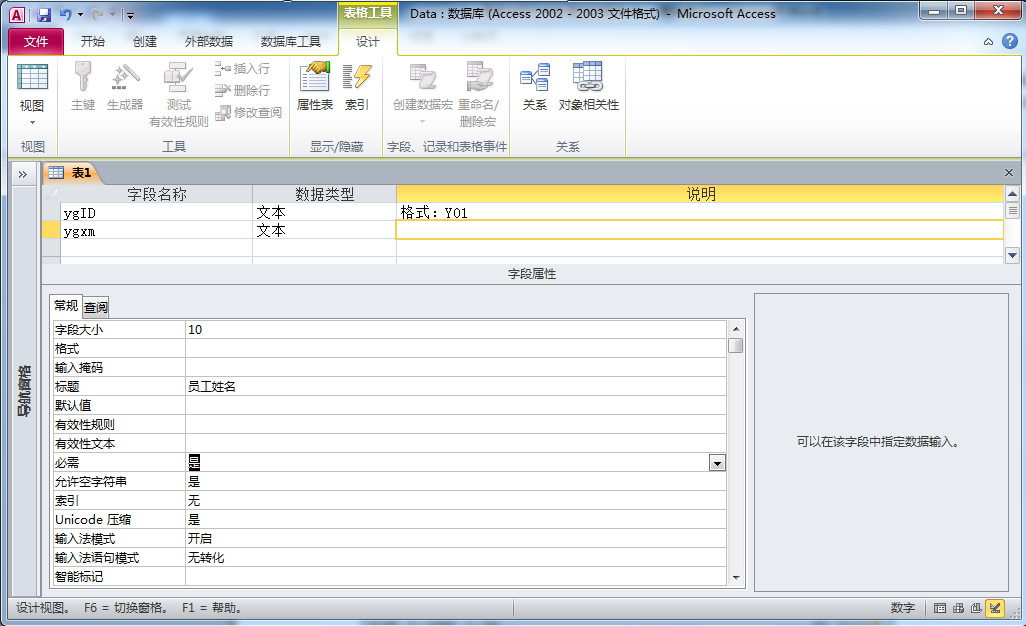The image size is (1026, 626).
Task: Select the ygID field name cell
Action: 156,213
